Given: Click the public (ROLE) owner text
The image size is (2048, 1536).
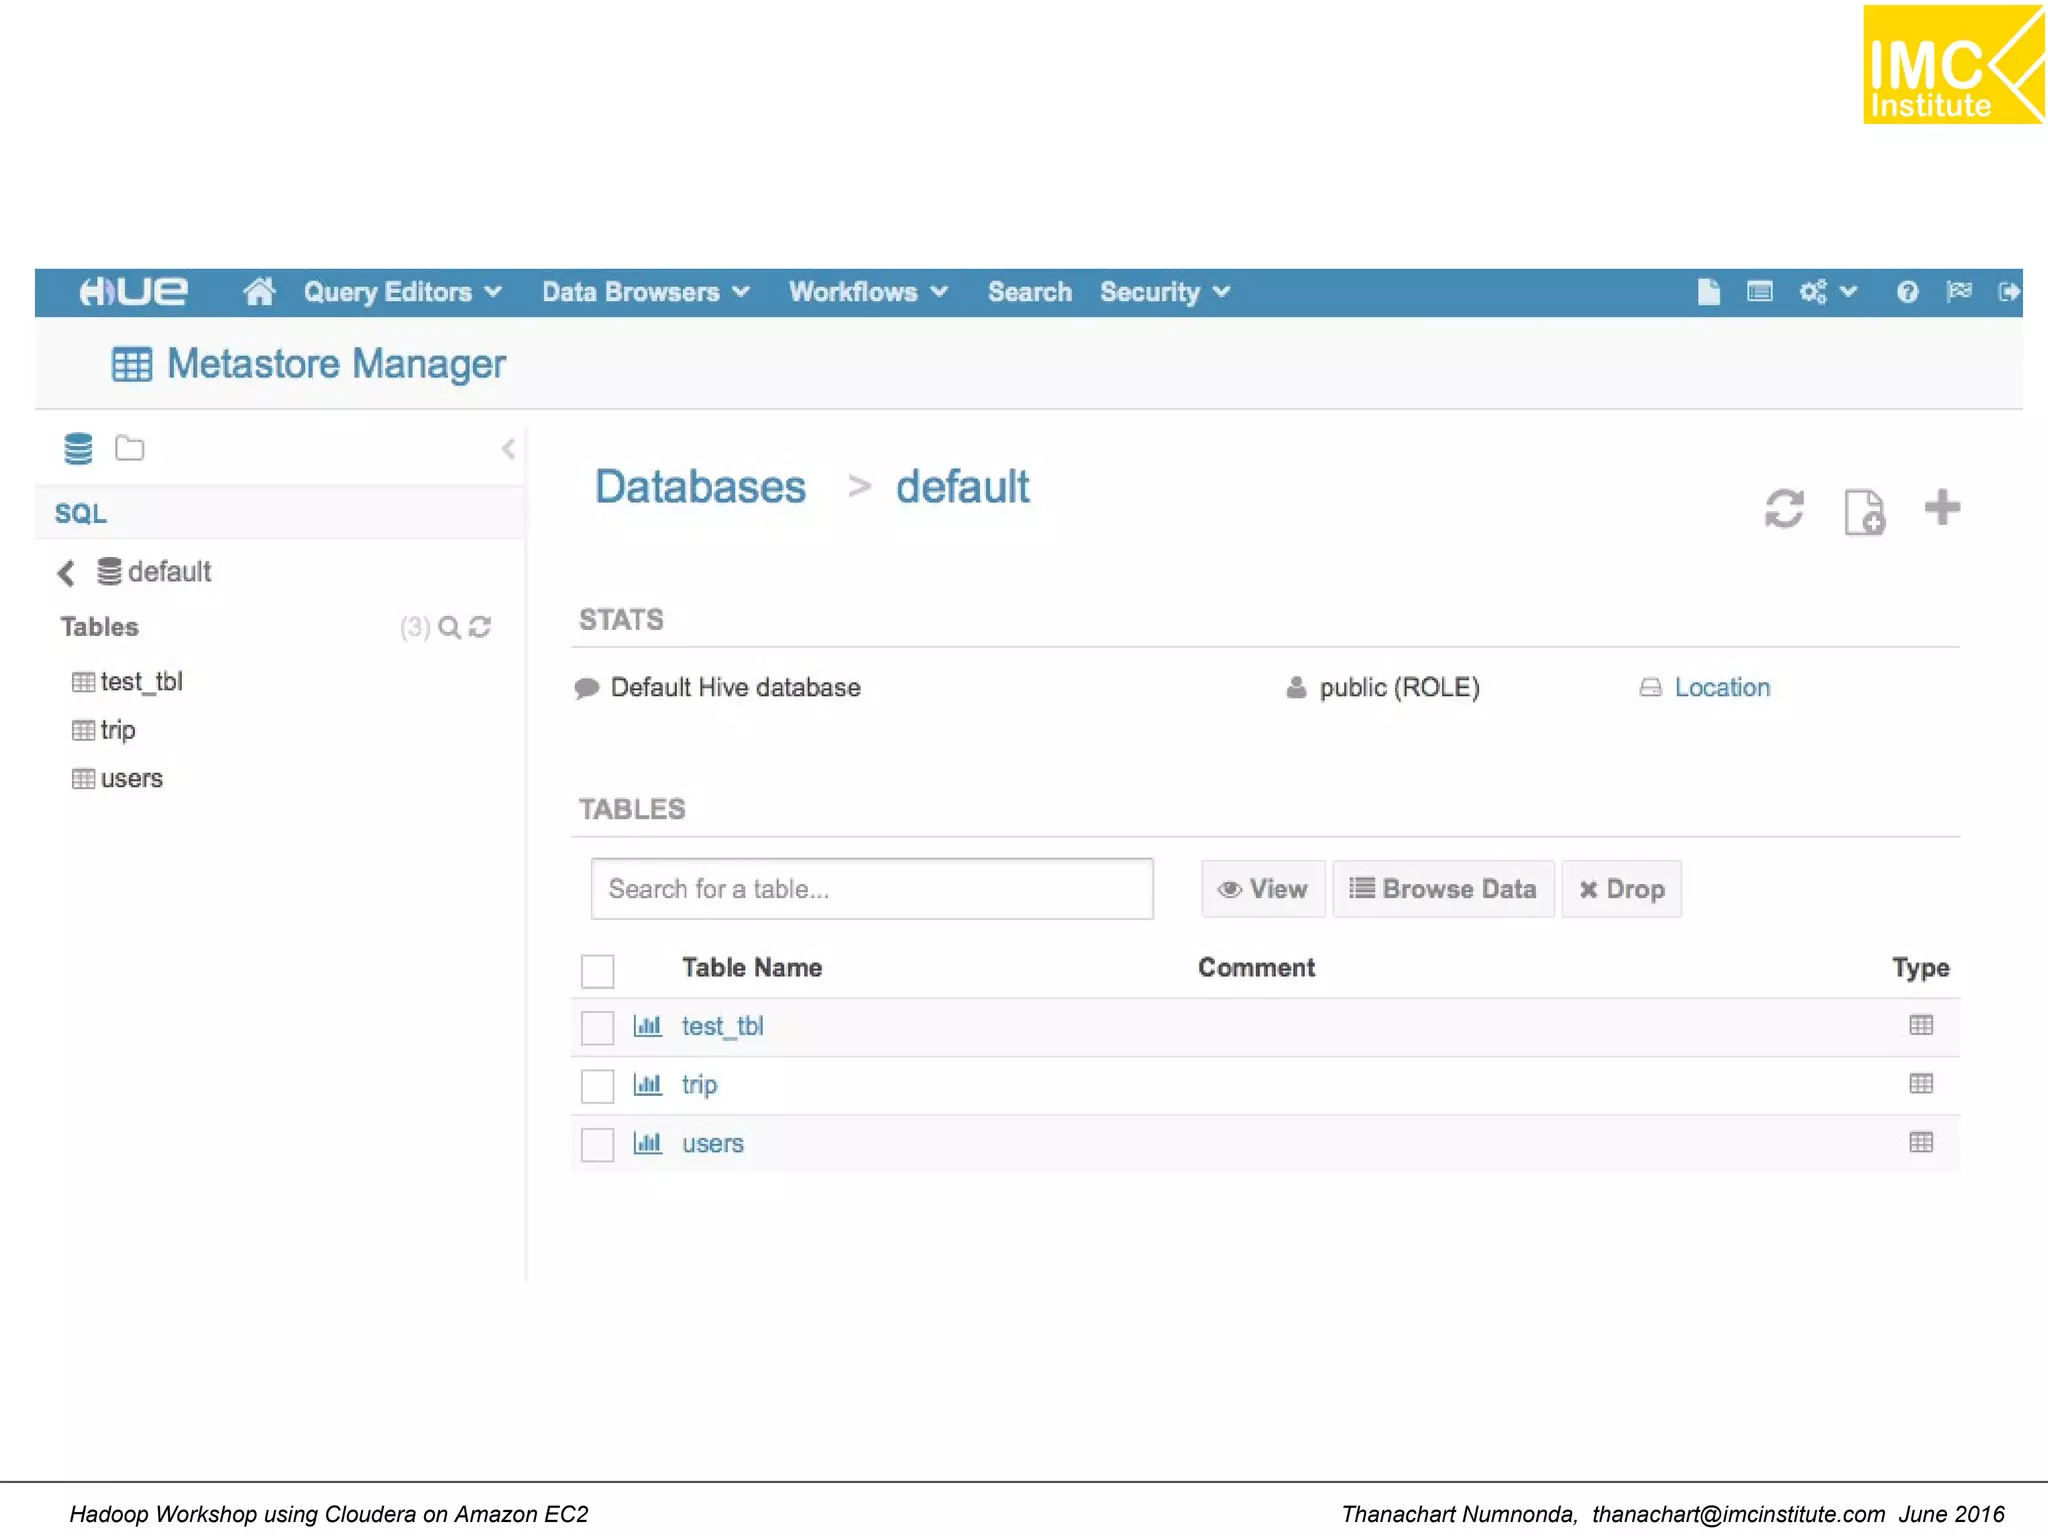Looking at the screenshot, I should [1399, 688].
